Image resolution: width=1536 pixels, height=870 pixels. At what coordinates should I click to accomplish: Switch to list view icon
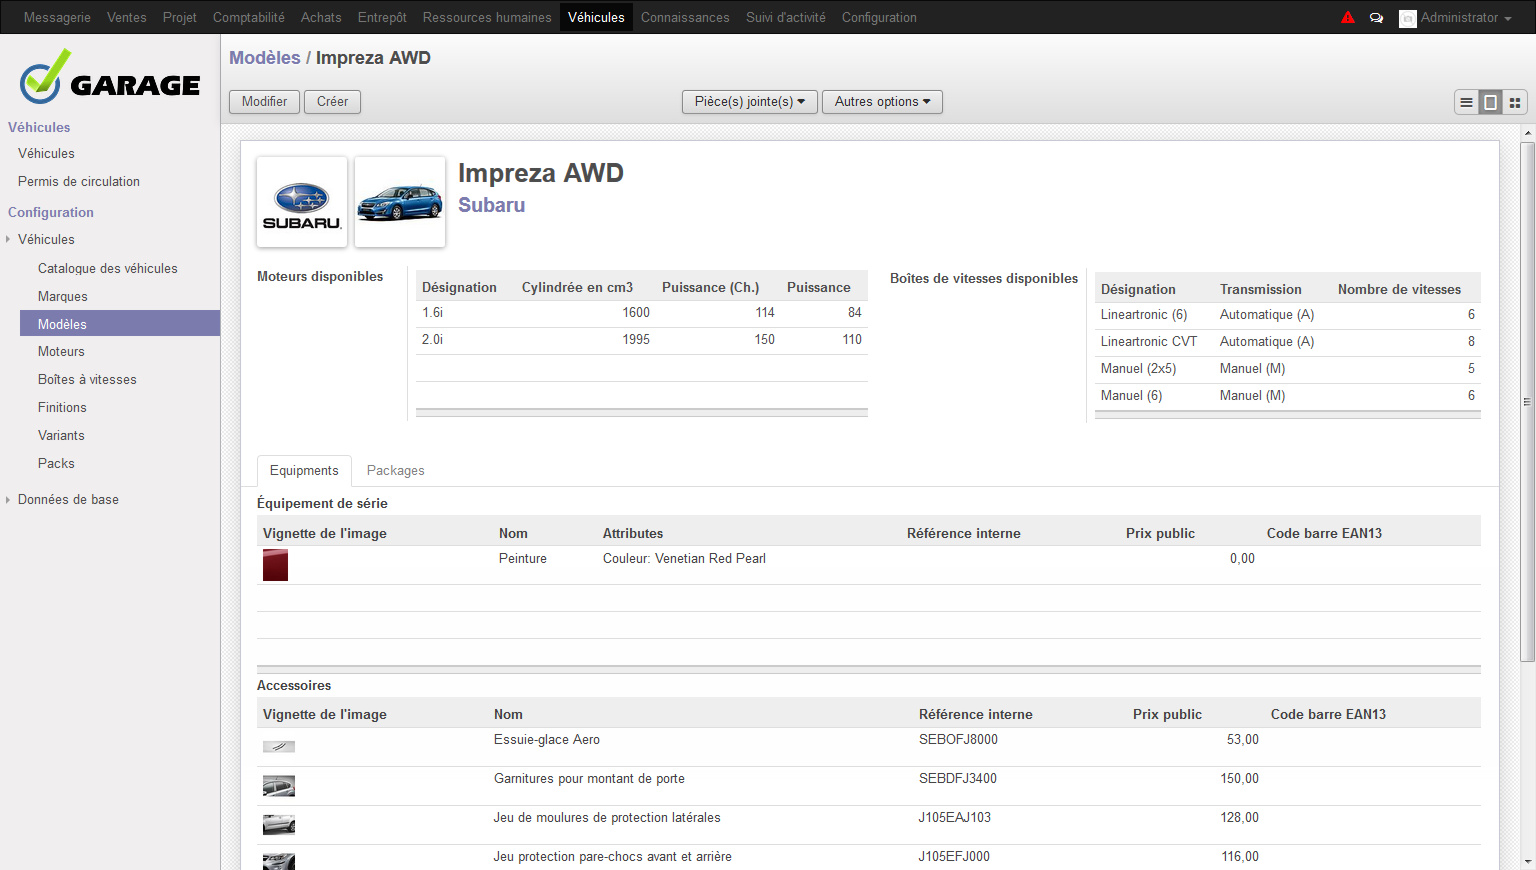tap(1466, 102)
